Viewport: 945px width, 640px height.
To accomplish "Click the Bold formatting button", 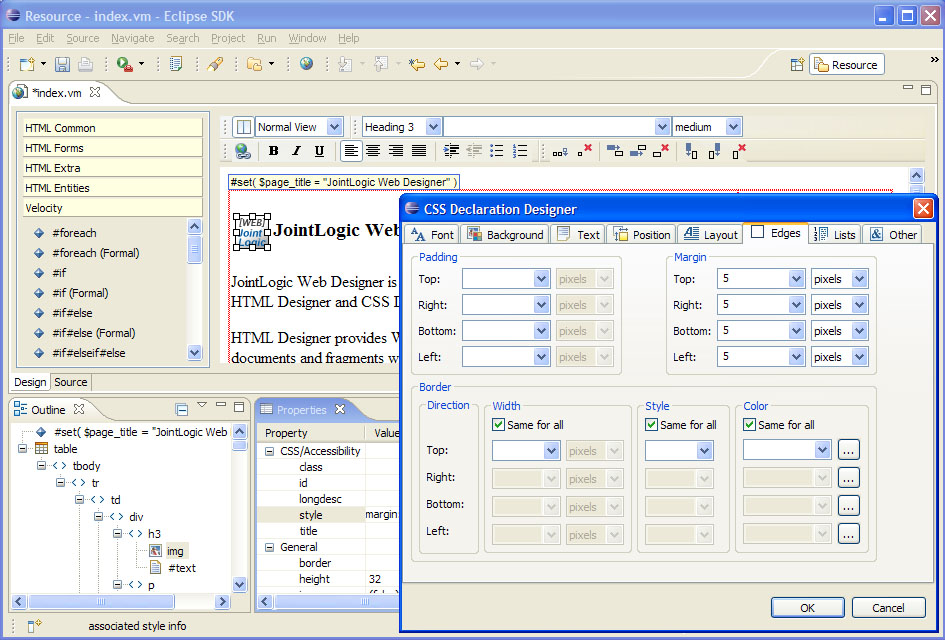I will (274, 151).
